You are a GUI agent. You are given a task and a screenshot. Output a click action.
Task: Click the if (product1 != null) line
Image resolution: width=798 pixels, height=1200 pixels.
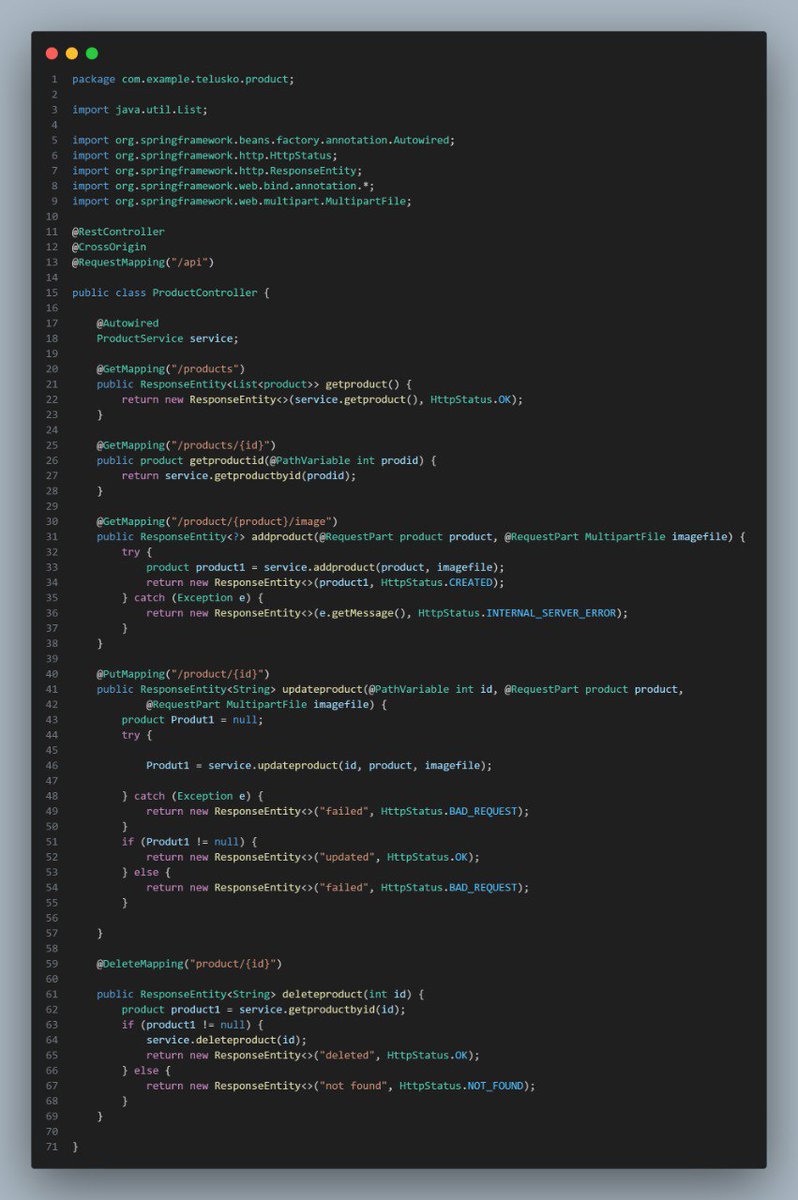192,1025
